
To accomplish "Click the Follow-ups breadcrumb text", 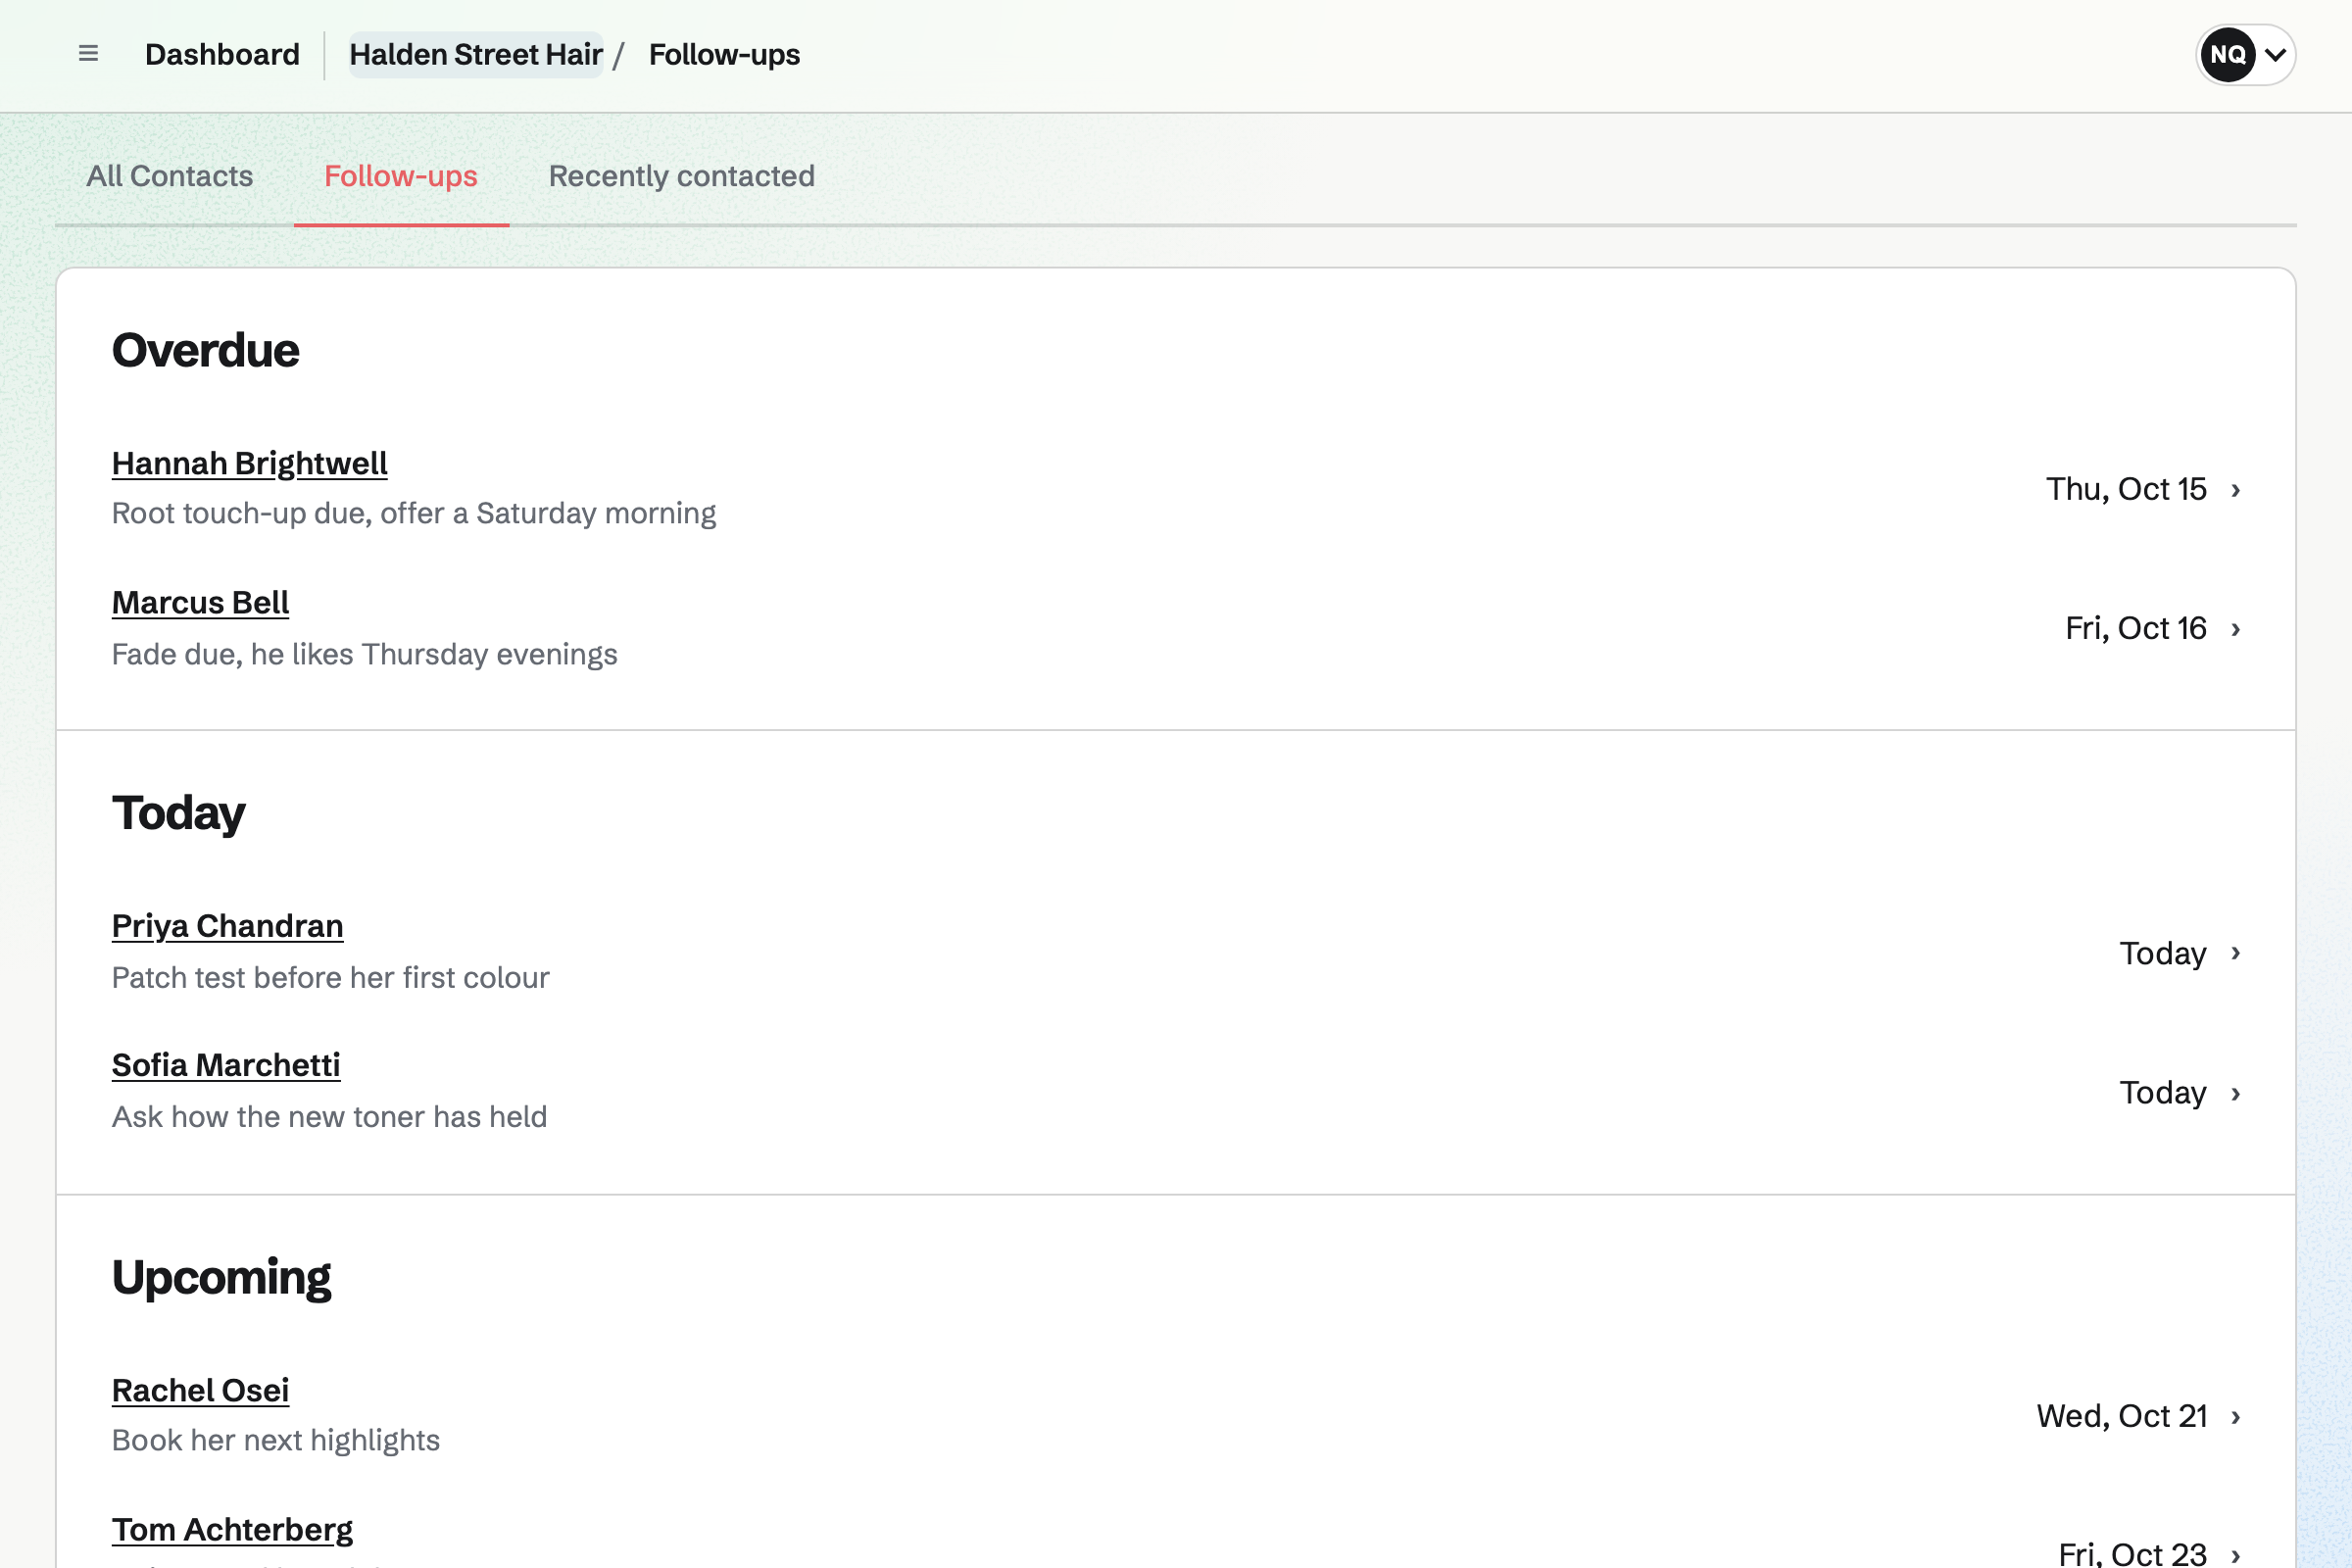I will tap(724, 54).
